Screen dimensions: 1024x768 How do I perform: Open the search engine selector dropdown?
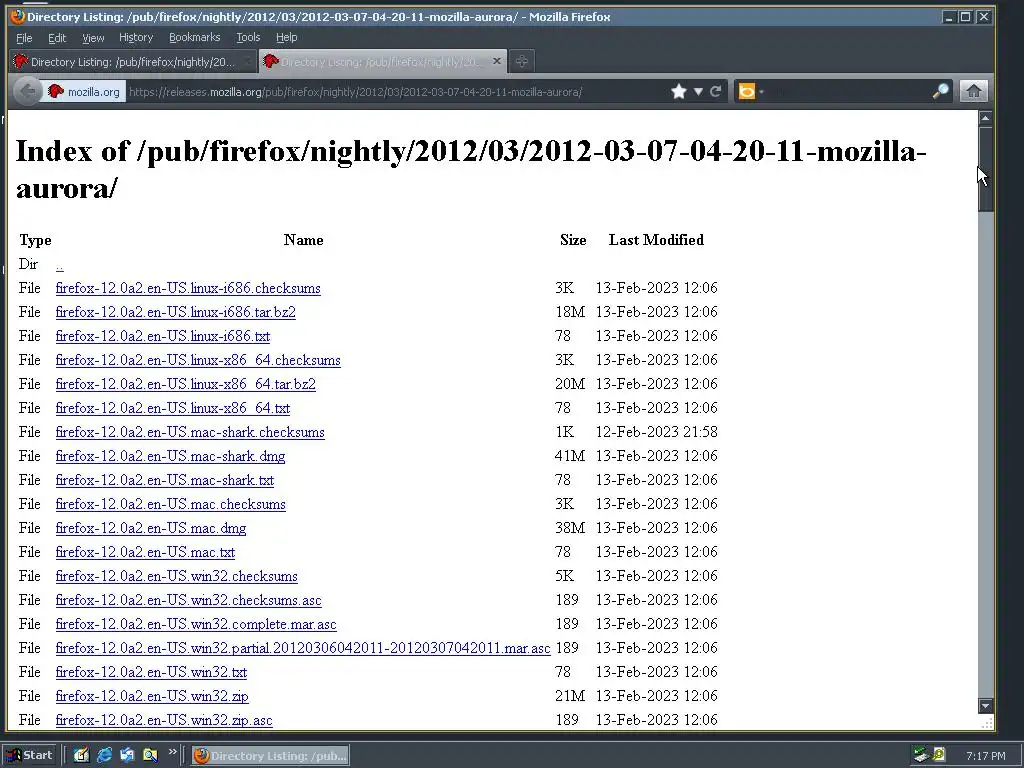(750, 91)
